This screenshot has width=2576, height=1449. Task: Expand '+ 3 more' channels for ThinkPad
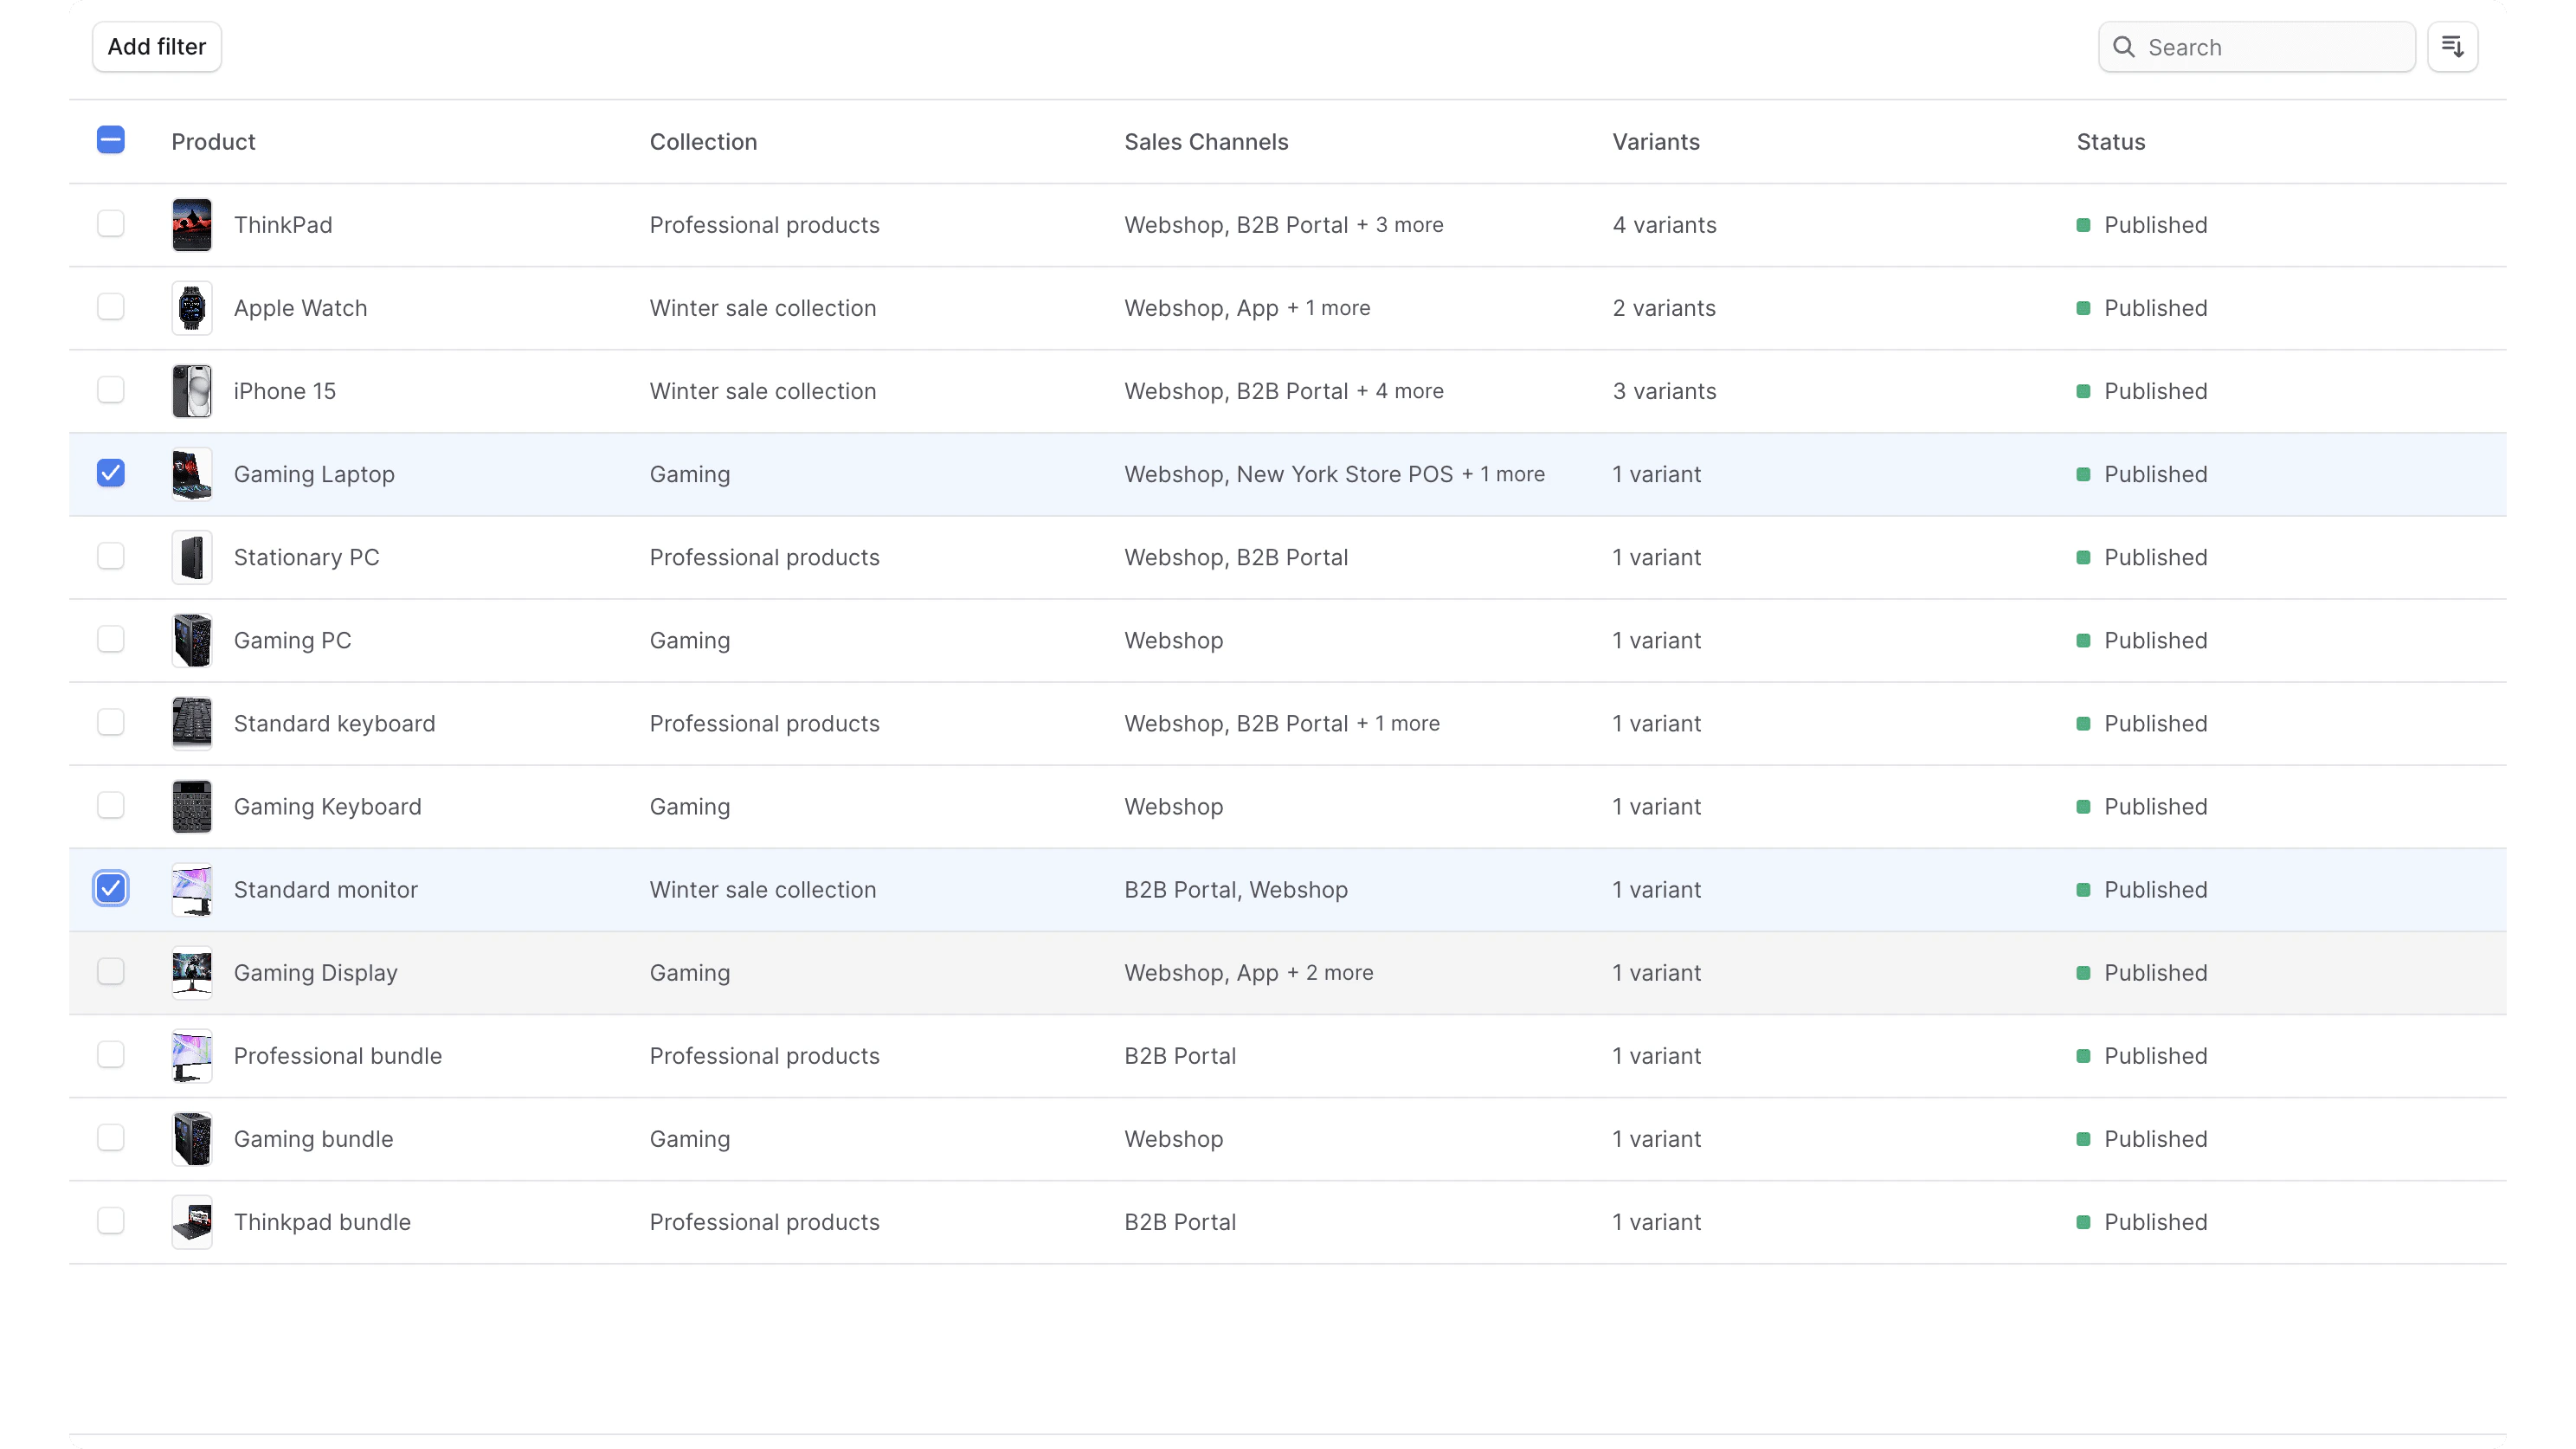click(x=1399, y=225)
